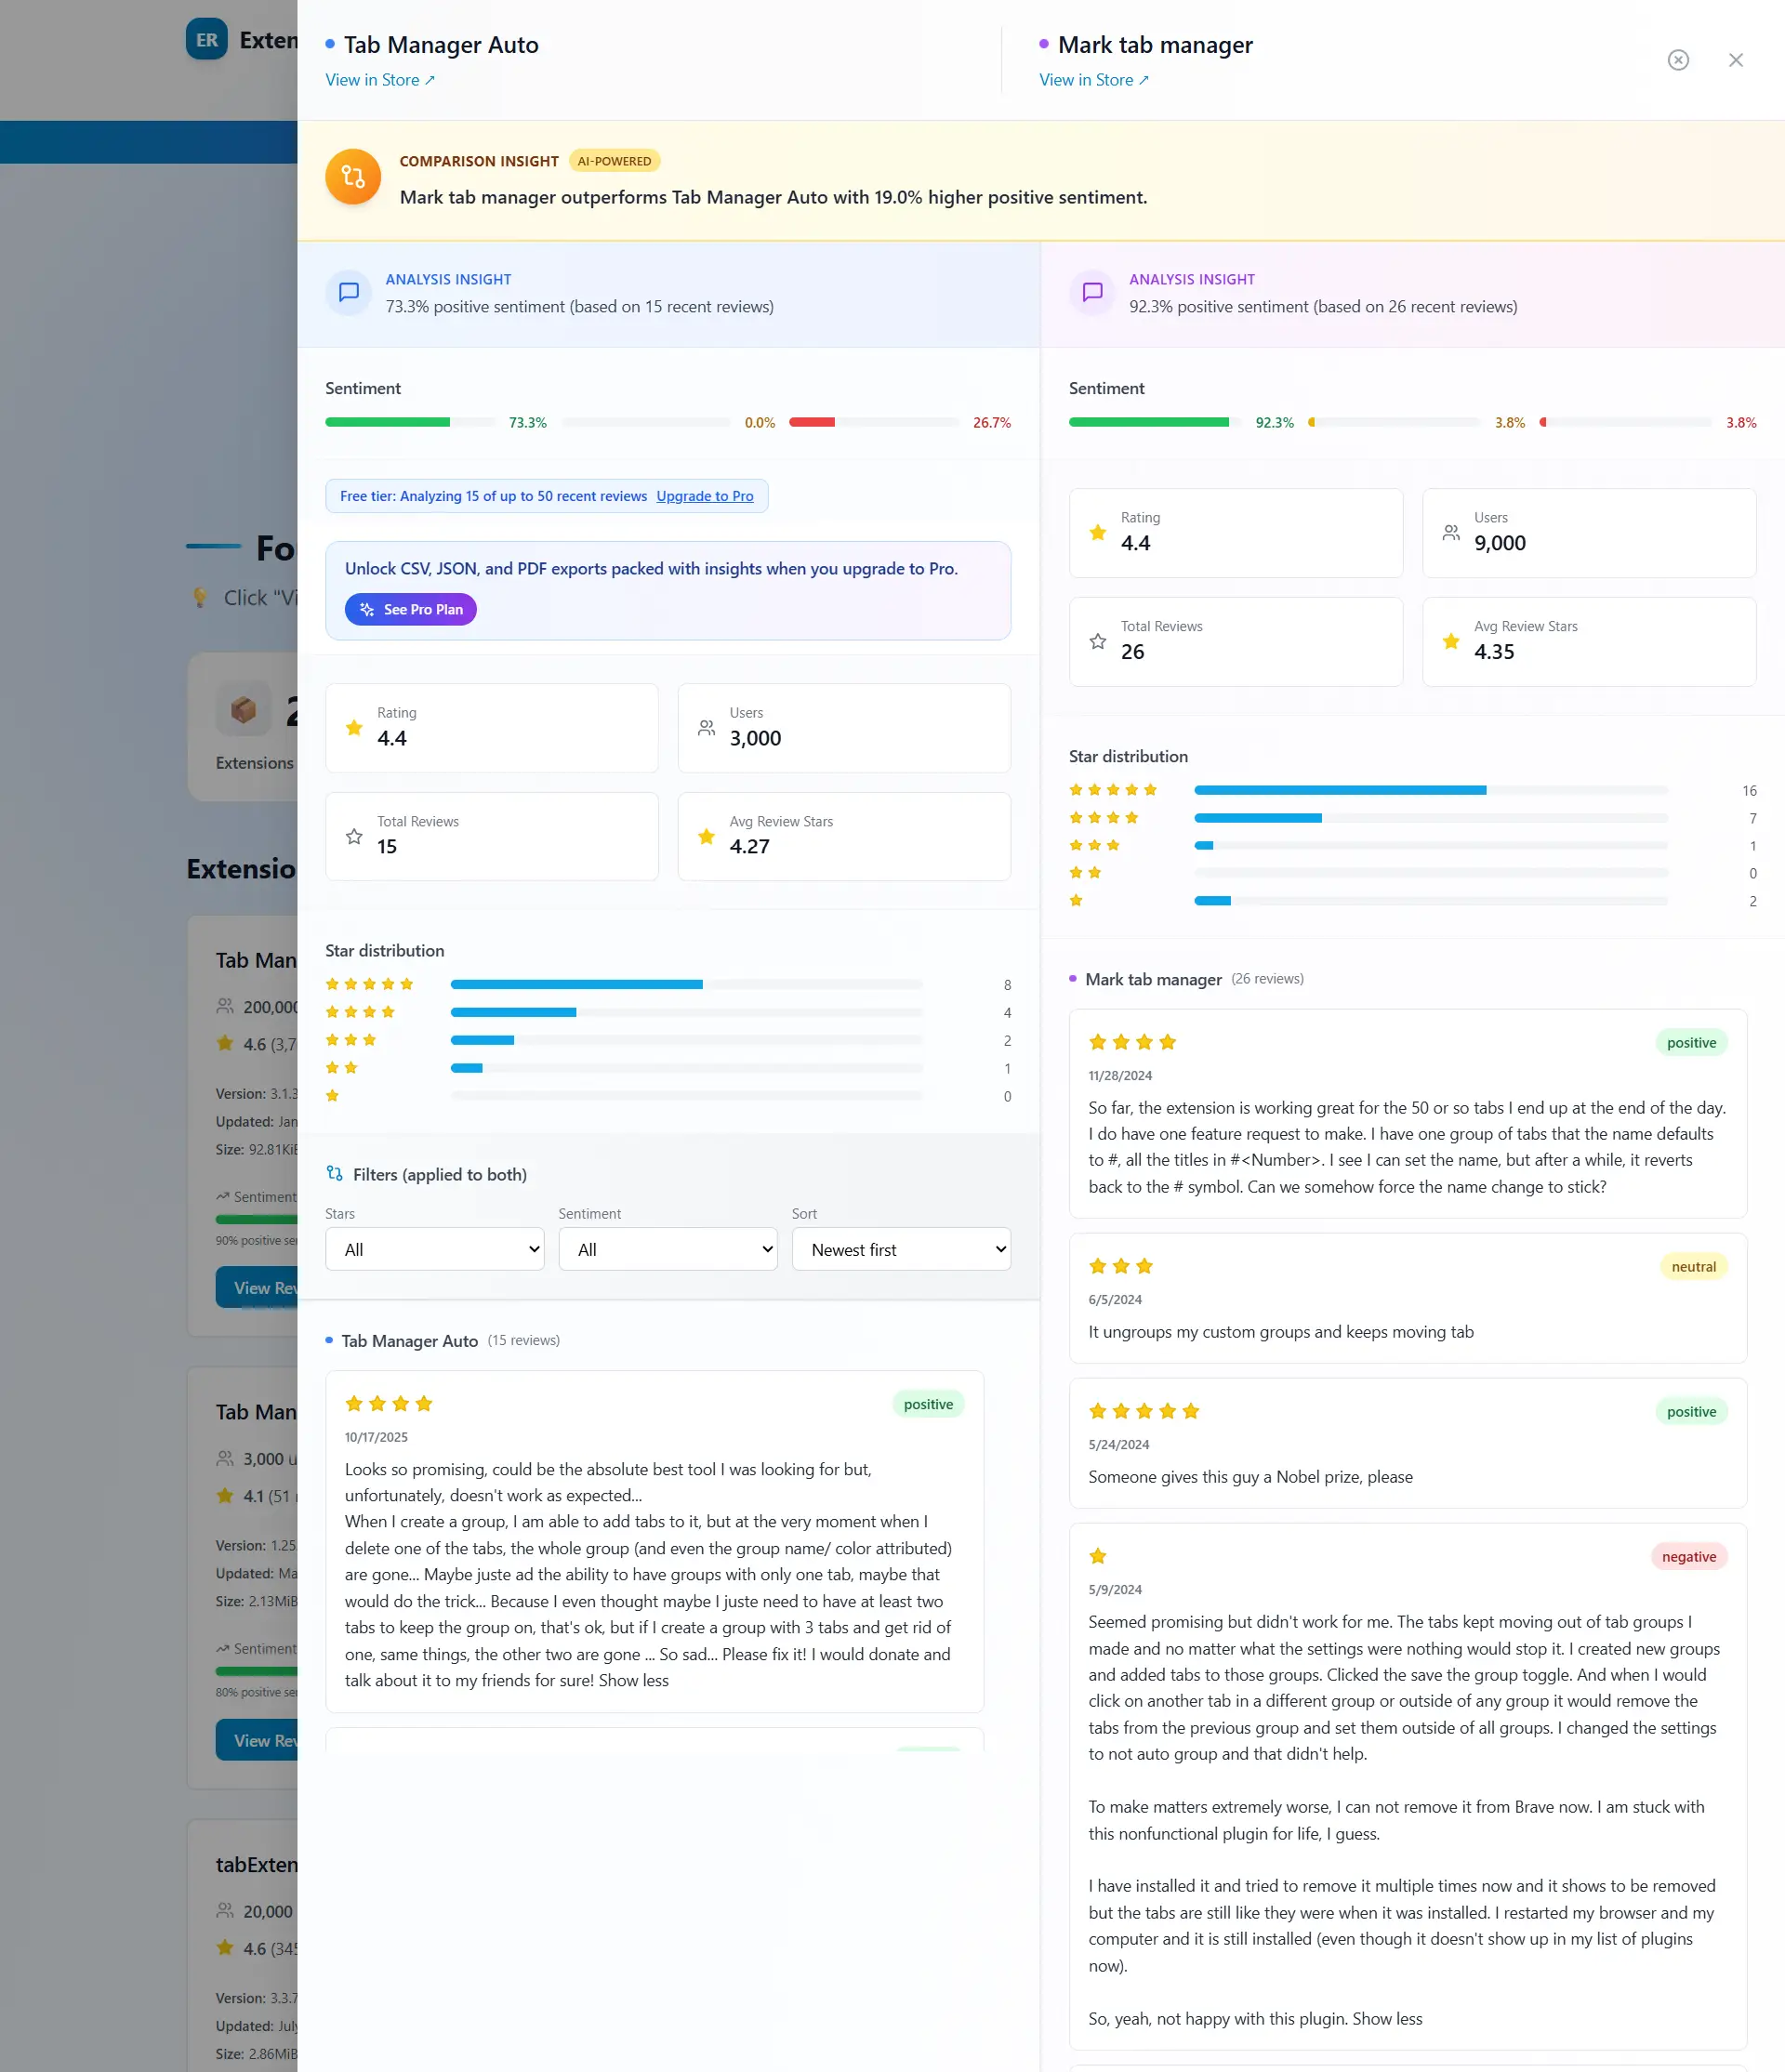Open the Sentiment filter dropdown
Viewport: 1785px width, 2072px height.
click(667, 1249)
